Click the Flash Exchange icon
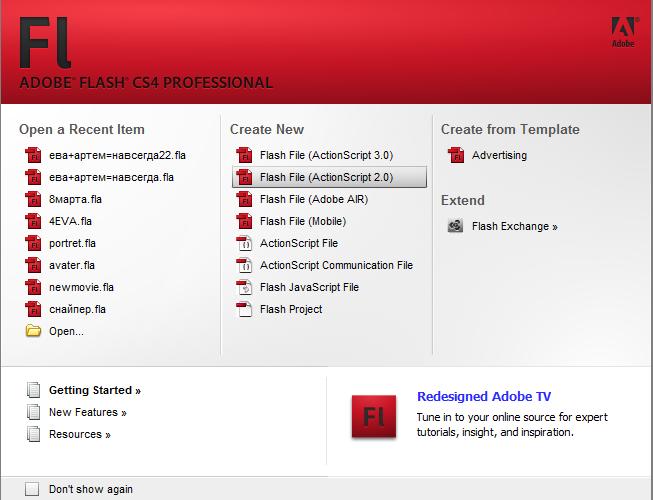This screenshot has height=500, width=653. coord(456,226)
